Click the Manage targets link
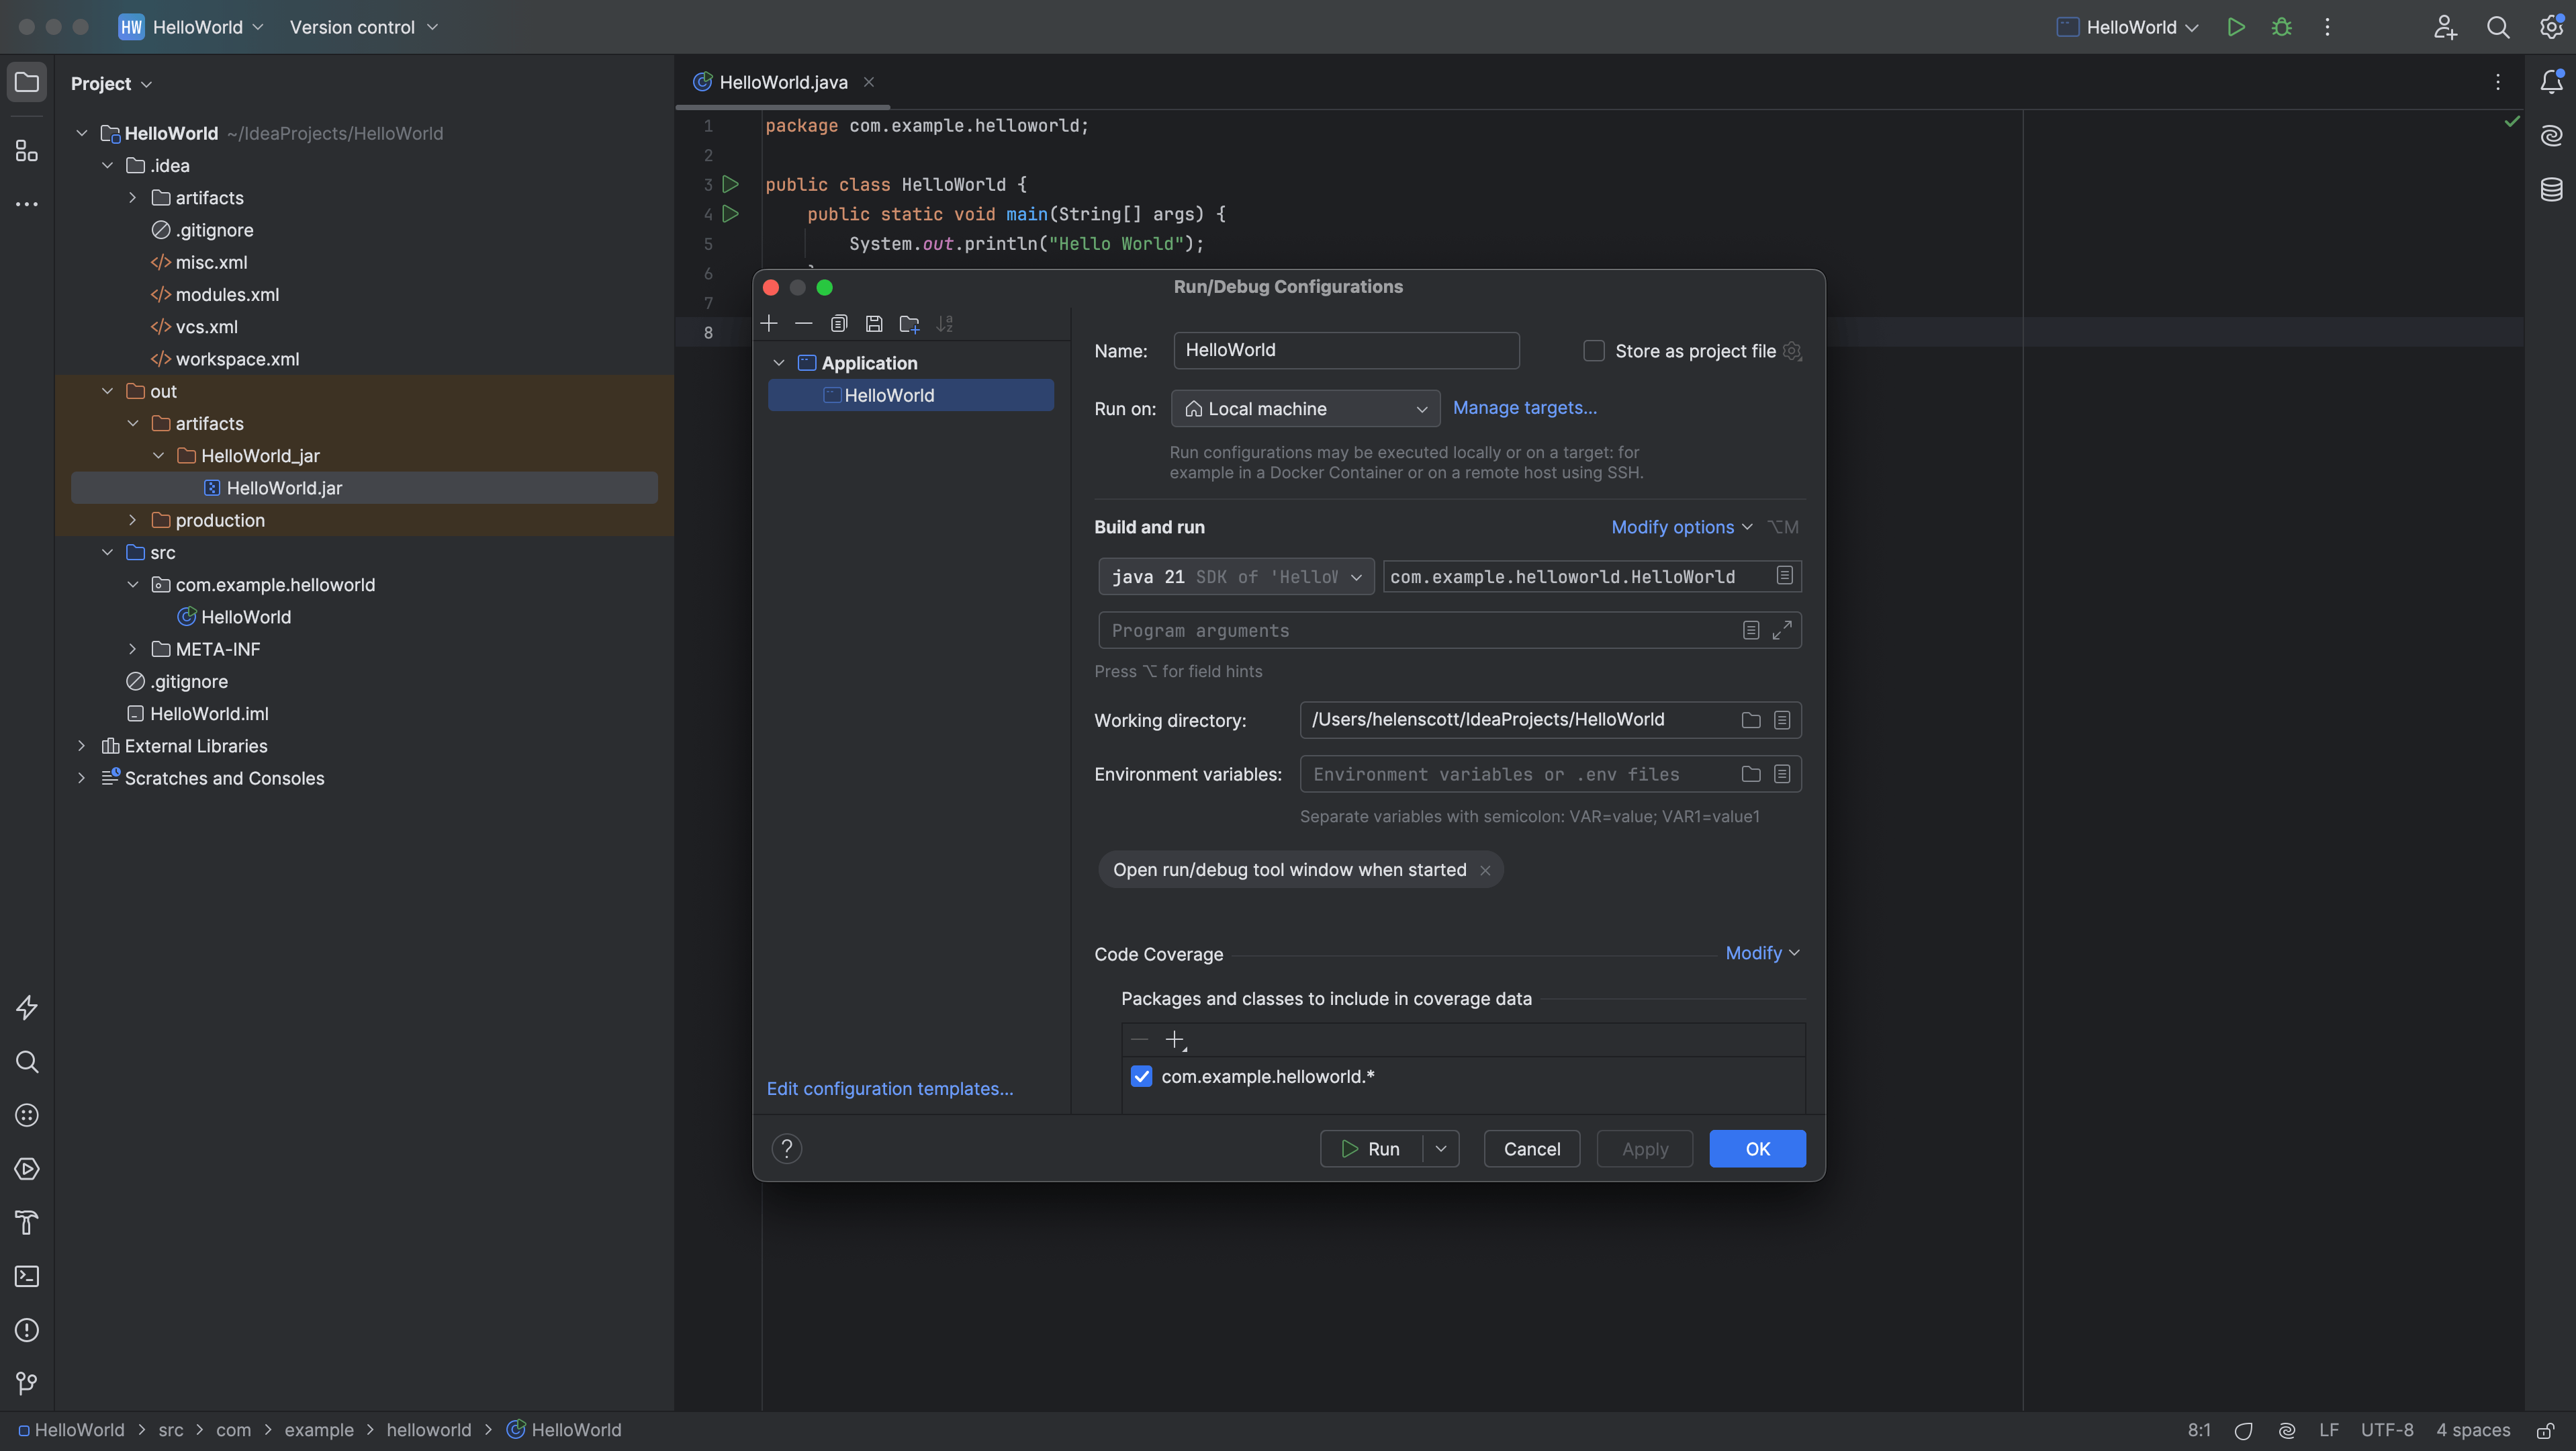Screen dimensions: 2576x1451 (x=1524, y=407)
